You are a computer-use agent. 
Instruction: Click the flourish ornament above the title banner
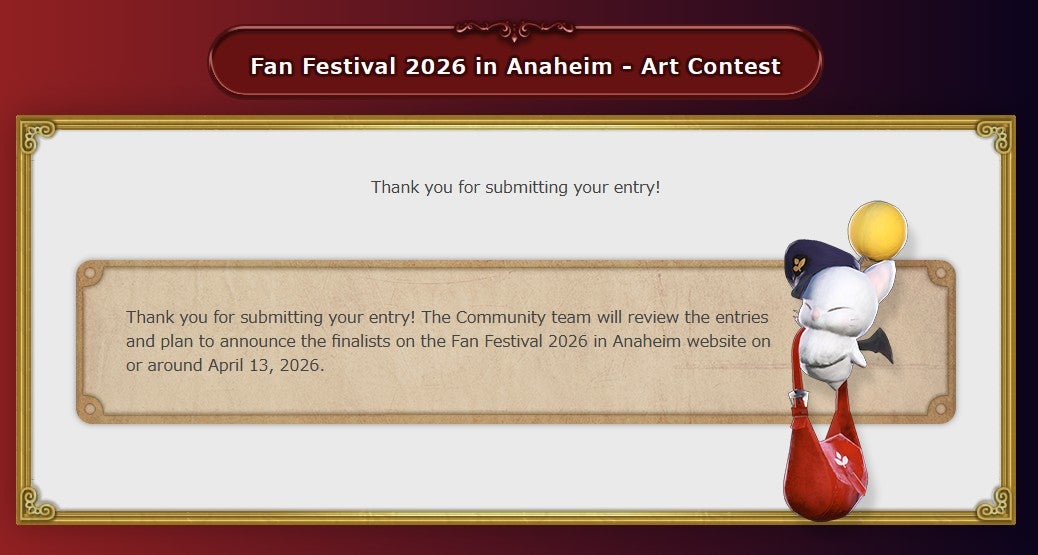514,29
